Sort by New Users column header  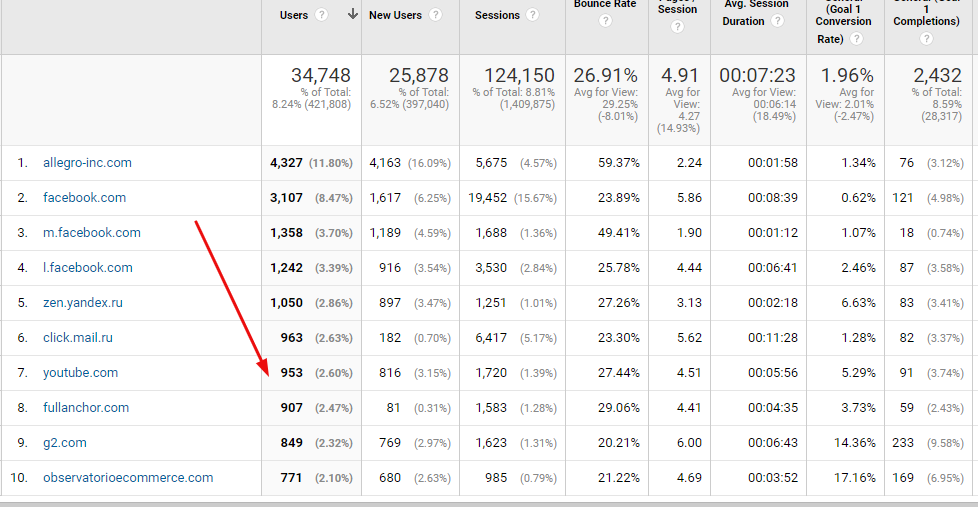pyautogui.click(x=395, y=15)
